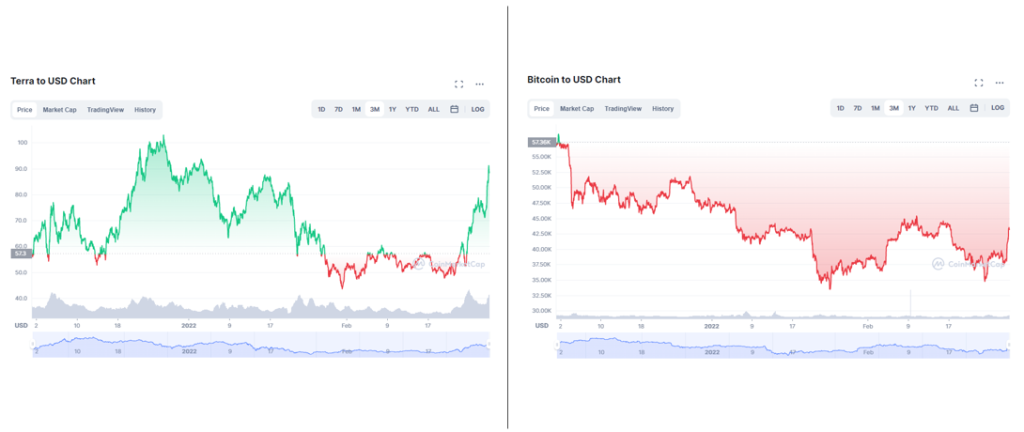Open fullscreen icon on Terra chart
Screen dimensions: 1024x432
(x=459, y=84)
